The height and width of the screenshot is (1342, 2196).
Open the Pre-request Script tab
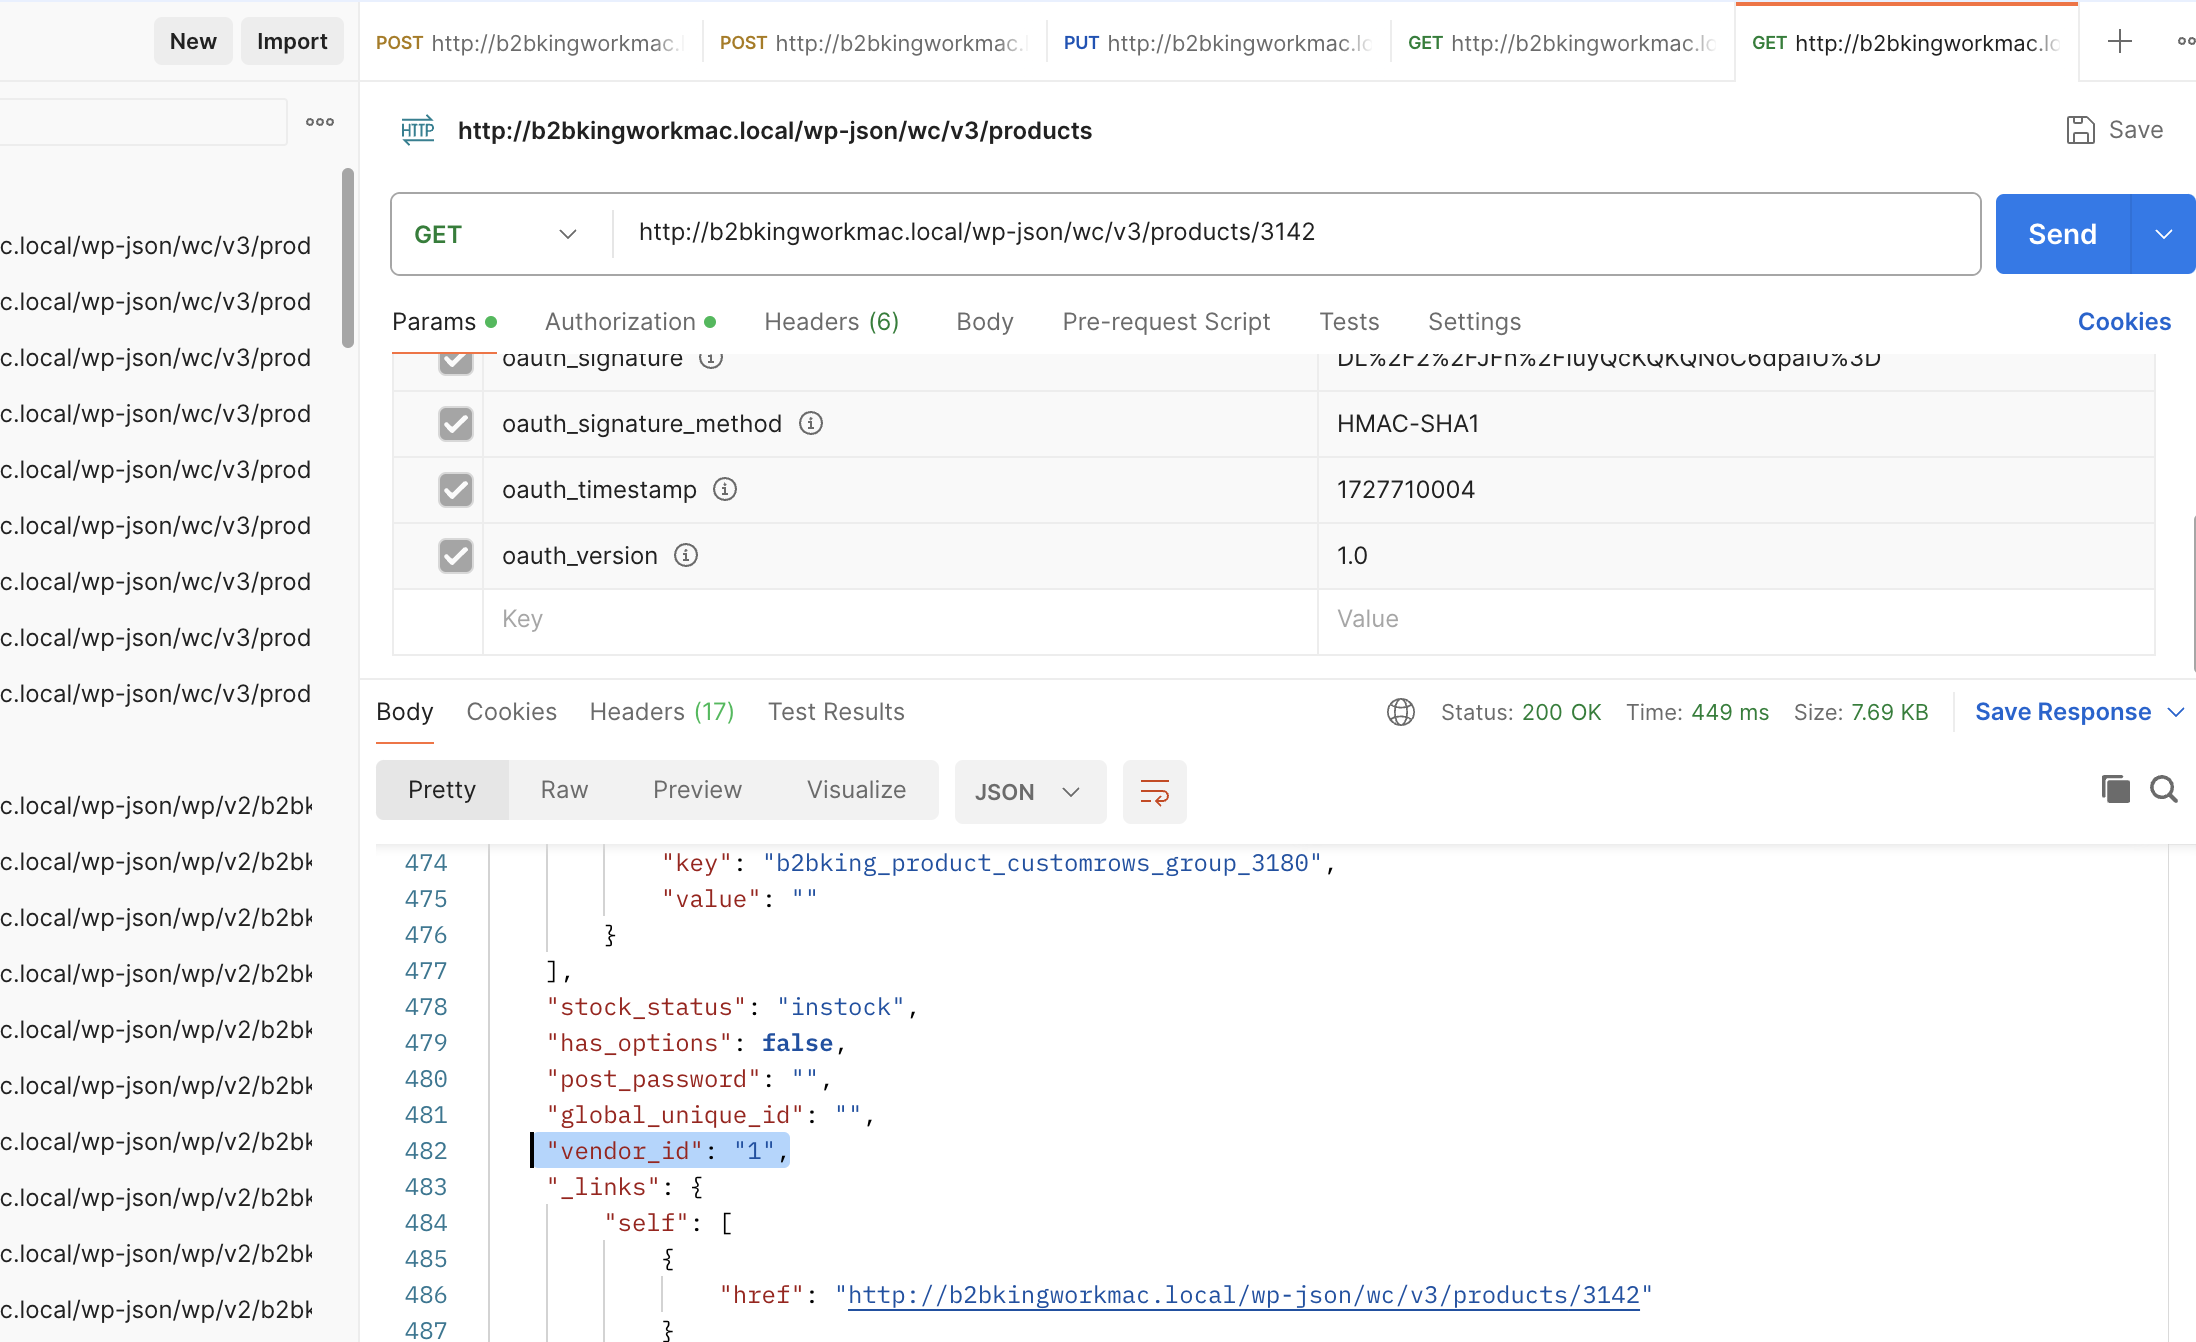(x=1166, y=322)
